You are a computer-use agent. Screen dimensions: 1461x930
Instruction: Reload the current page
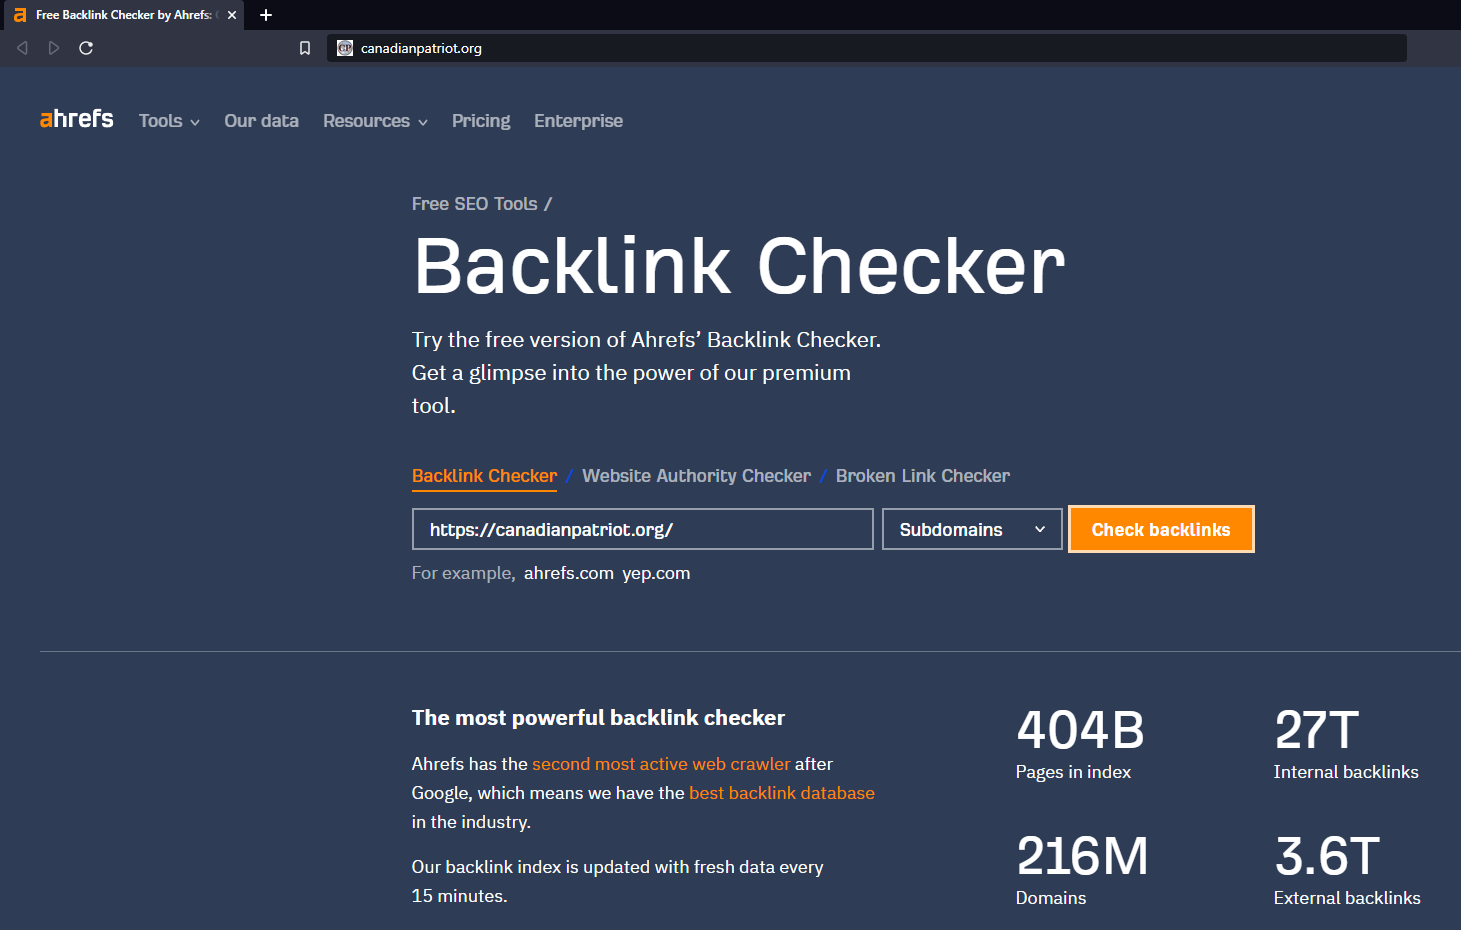tap(86, 48)
